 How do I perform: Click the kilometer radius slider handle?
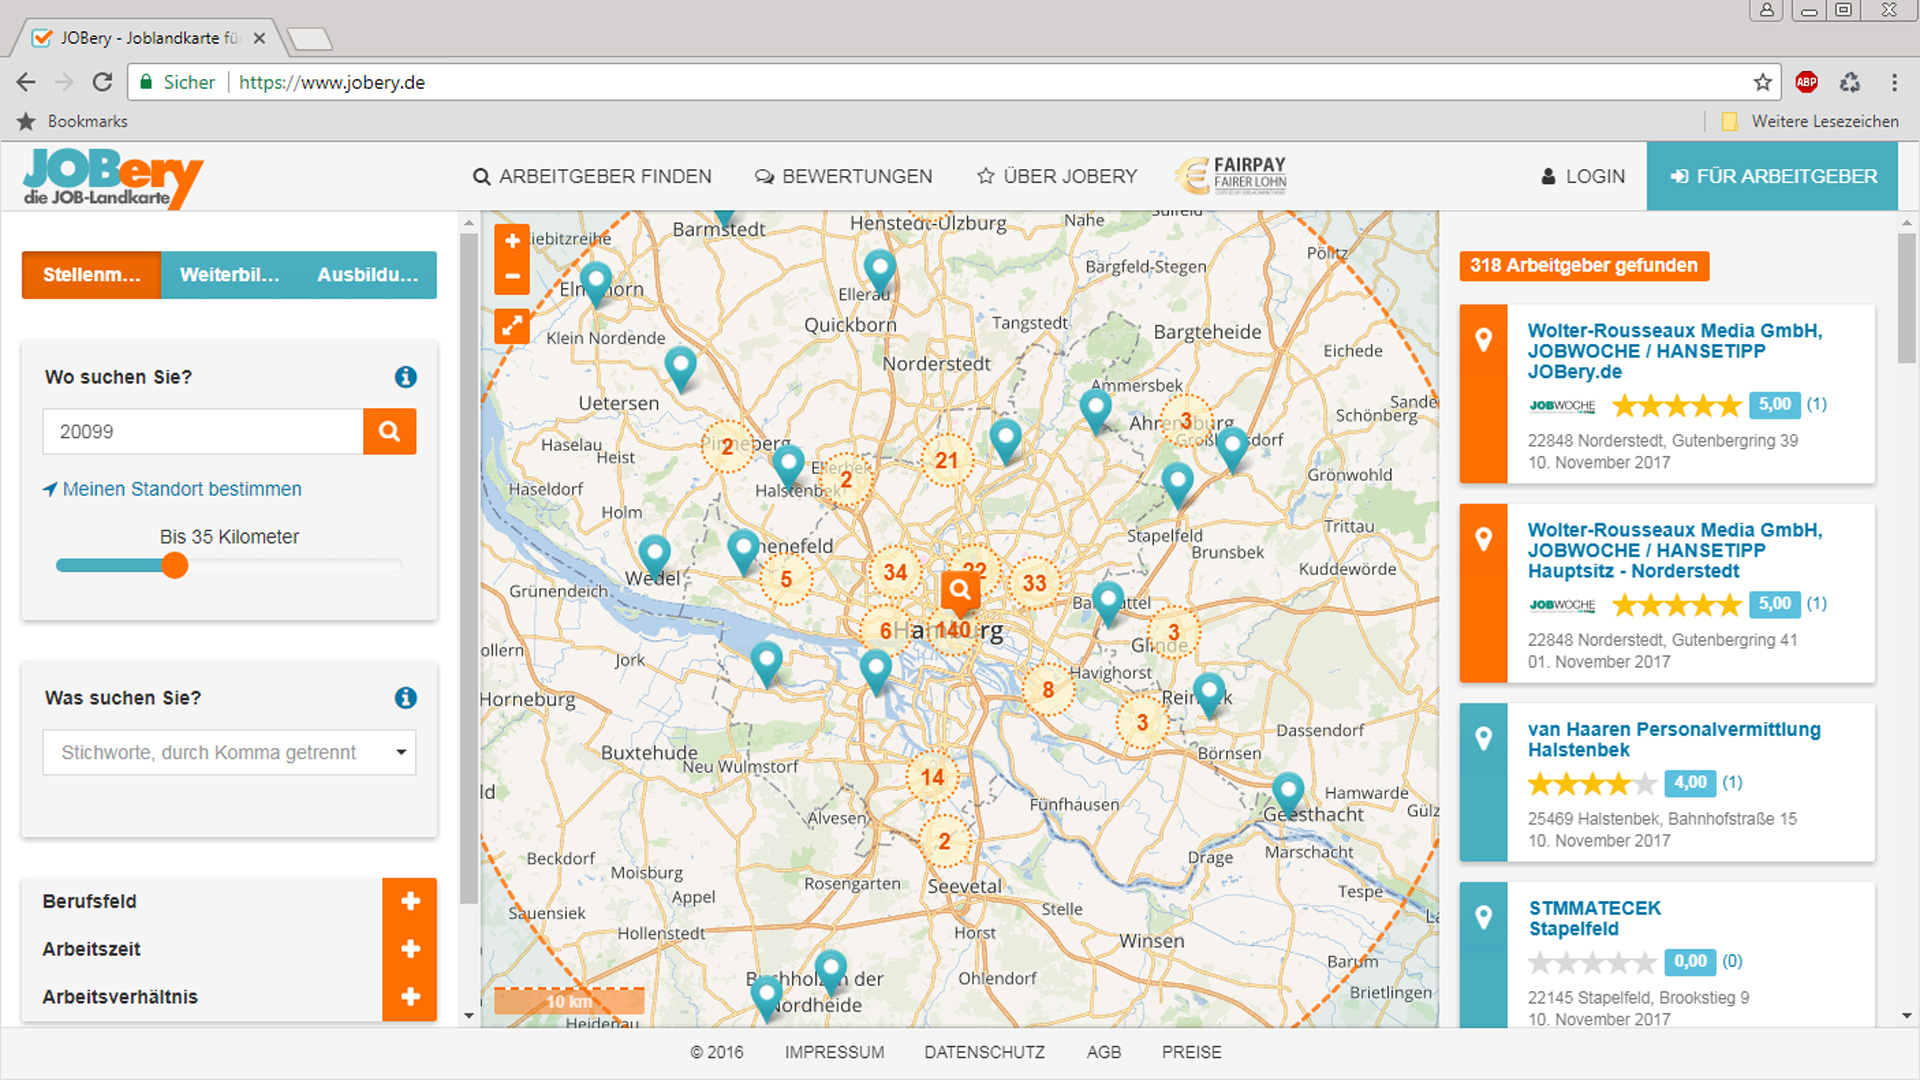[175, 566]
